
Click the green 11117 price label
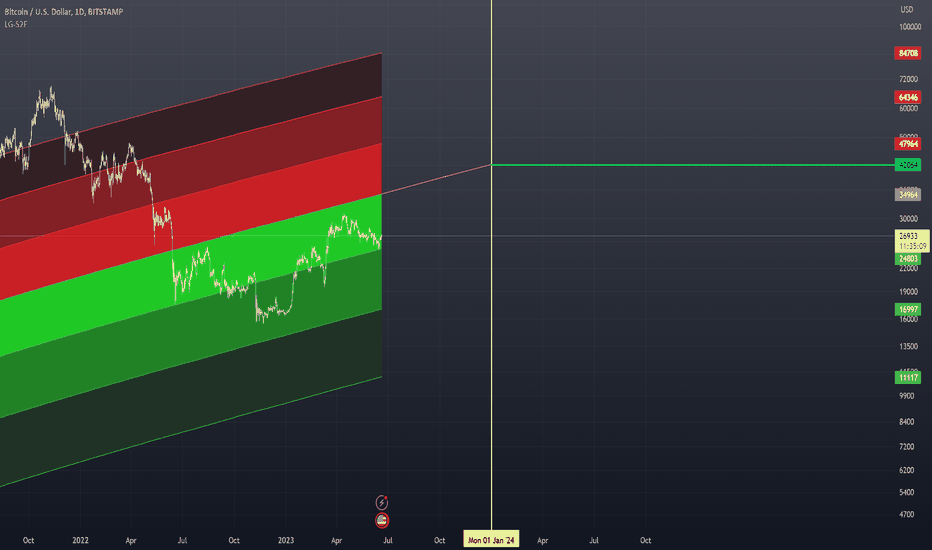(908, 378)
